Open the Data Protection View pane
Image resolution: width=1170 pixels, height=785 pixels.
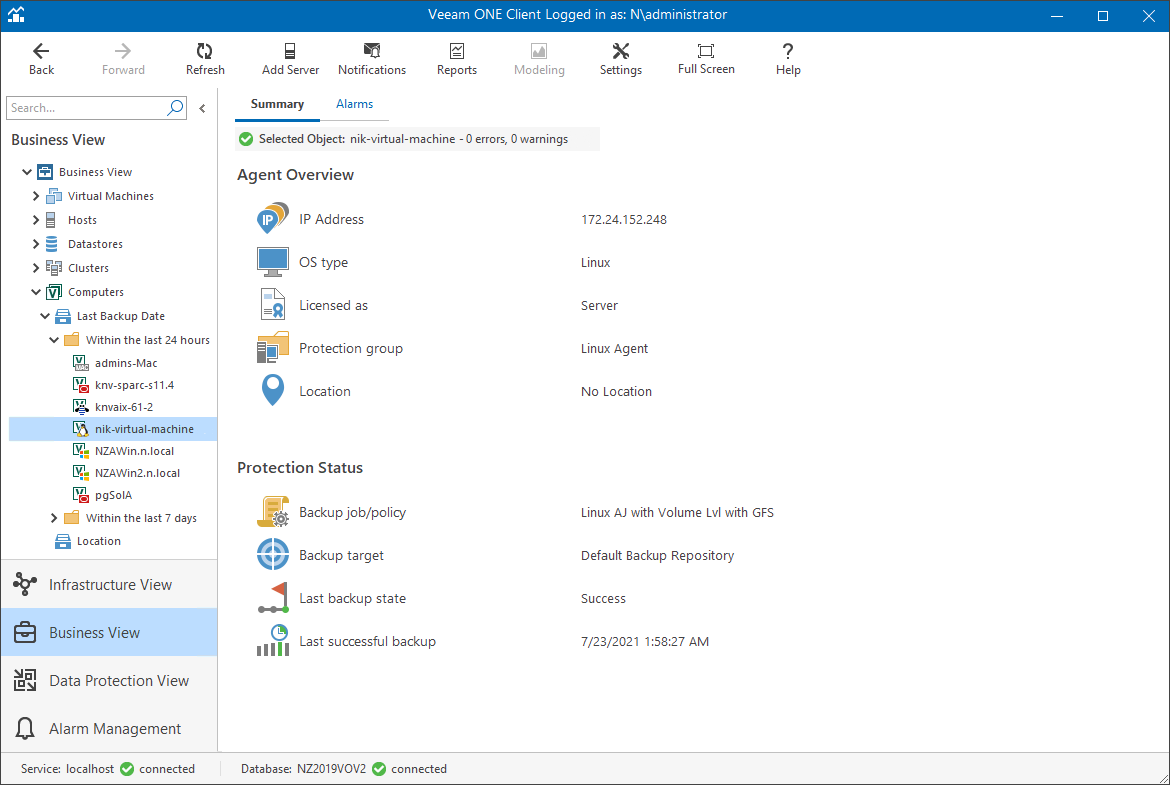110,681
